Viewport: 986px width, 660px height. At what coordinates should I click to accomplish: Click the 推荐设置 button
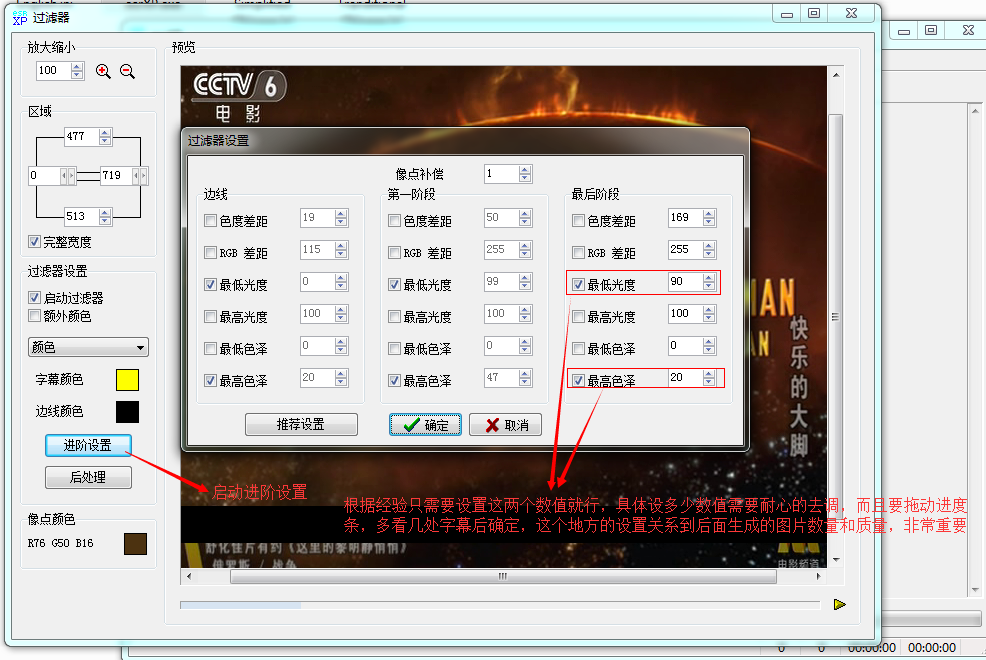click(x=300, y=425)
